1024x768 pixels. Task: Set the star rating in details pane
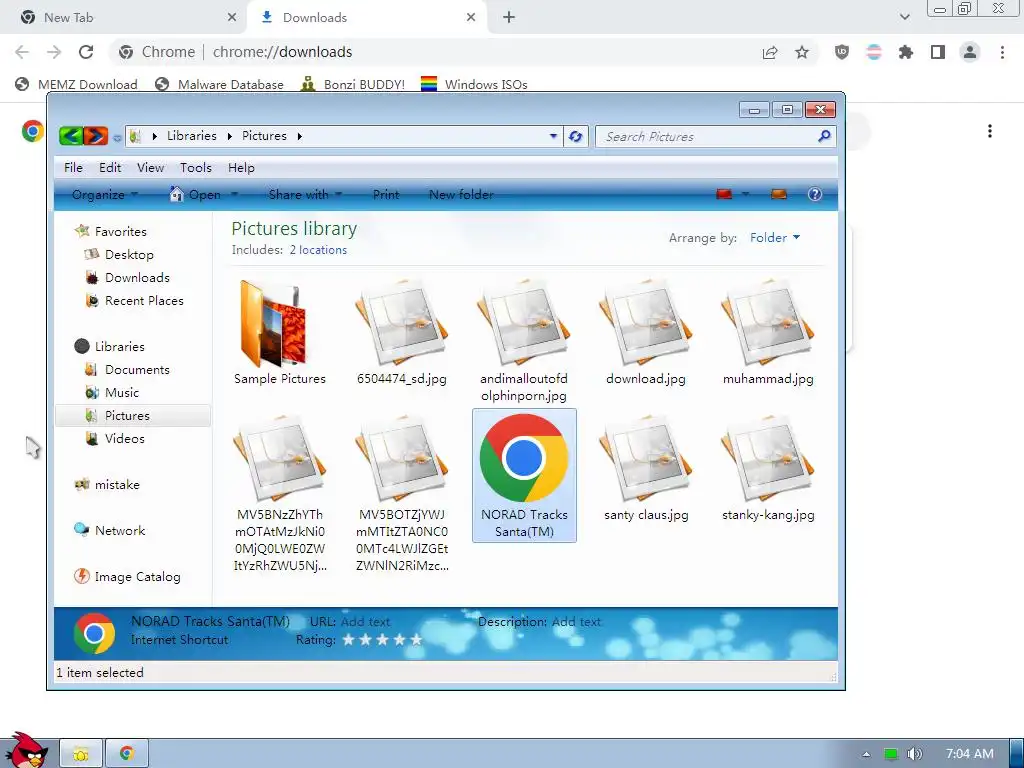pyautogui.click(x=382, y=640)
